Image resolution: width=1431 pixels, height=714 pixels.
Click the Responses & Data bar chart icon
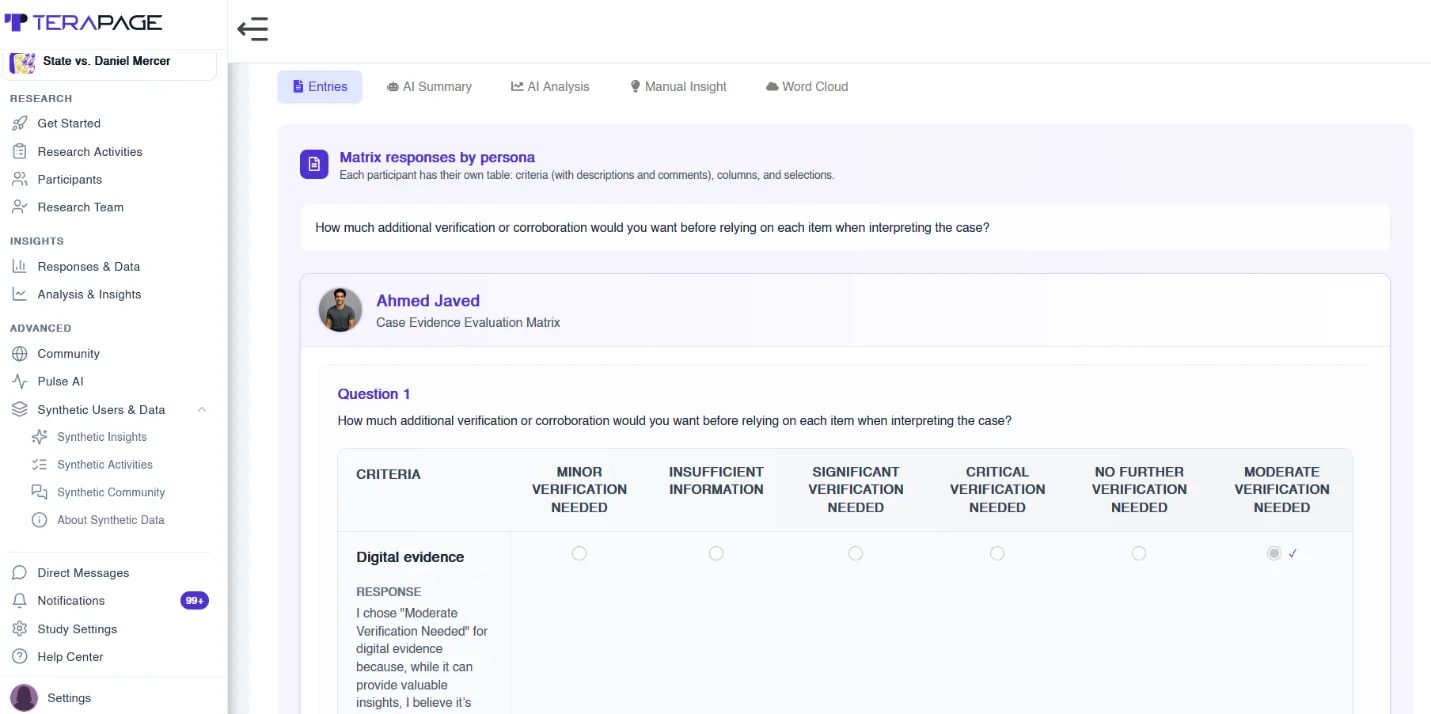coord(19,266)
